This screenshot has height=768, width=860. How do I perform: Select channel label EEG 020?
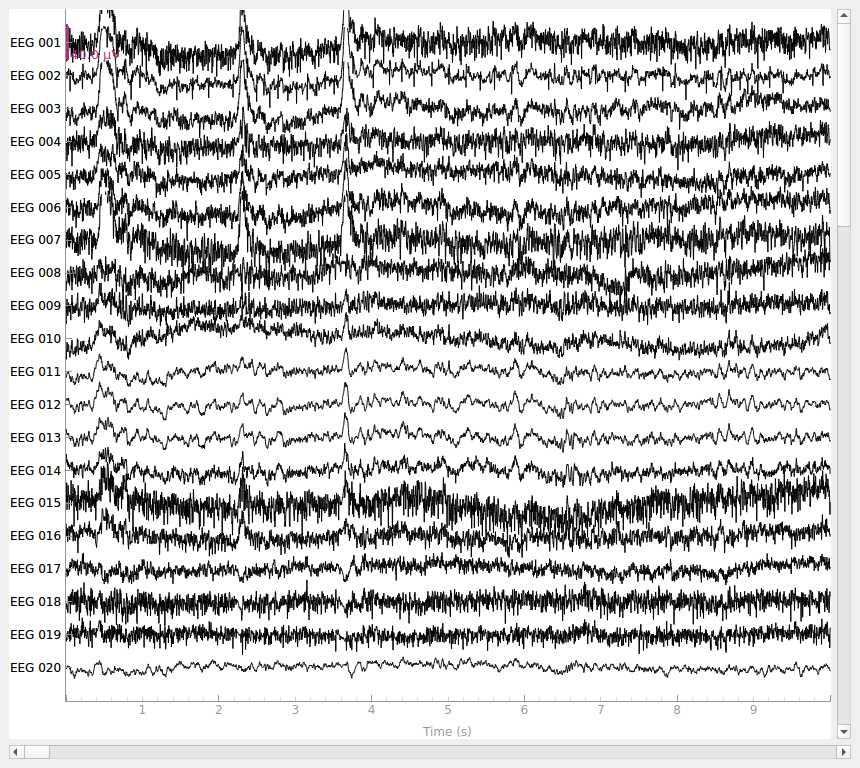pos(36,667)
